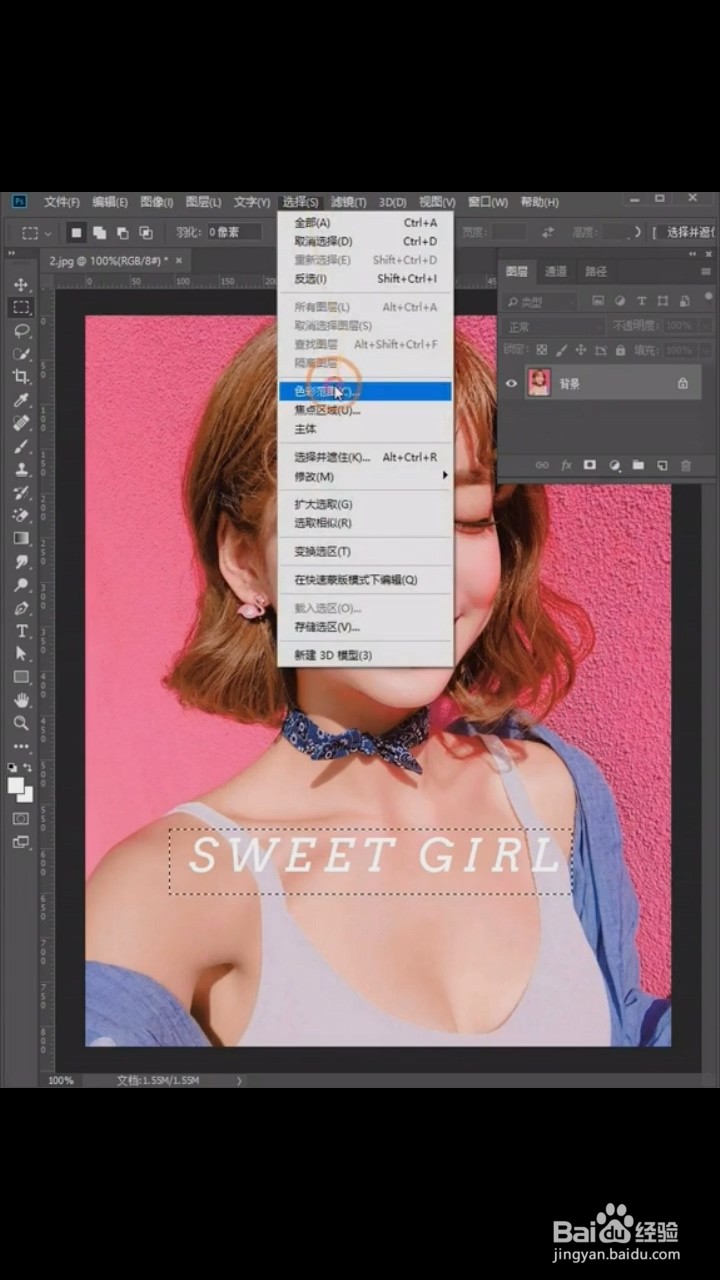
Task: Select the Brush tool
Action: point(21,446)
